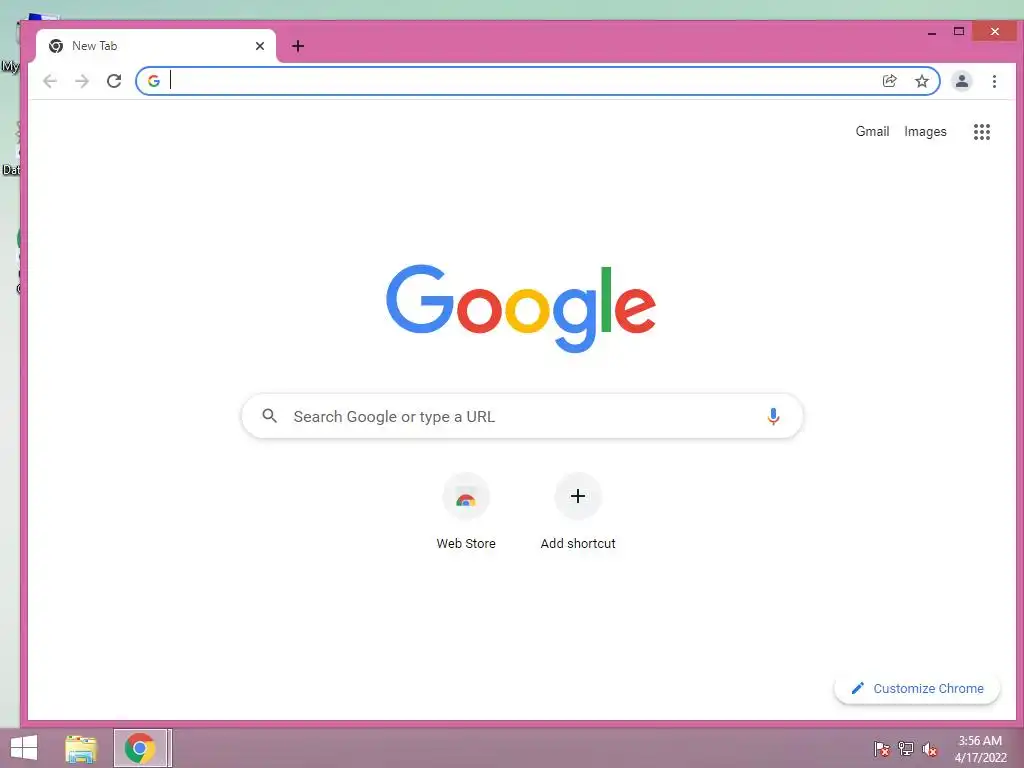Click the Search Google or type a URL box
Screen dimensions: 1024x768
pyautogui.click(x=522, y=416)
